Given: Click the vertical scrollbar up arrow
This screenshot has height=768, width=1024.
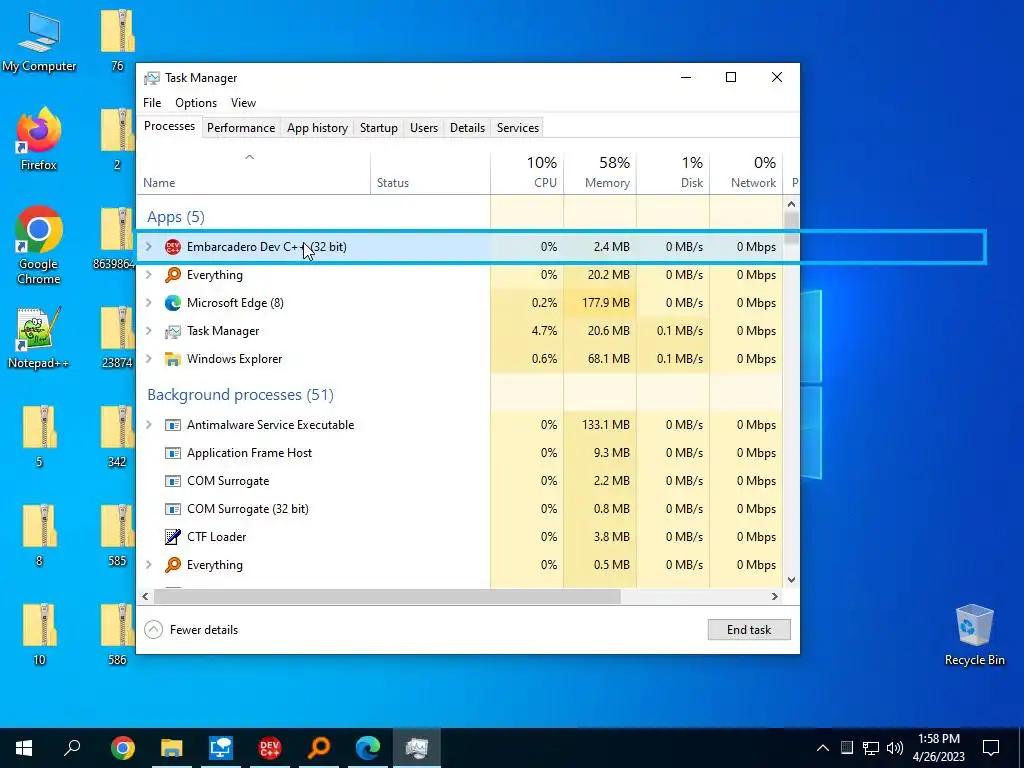Looking at the screenshot, I should (x=791, y=204).
